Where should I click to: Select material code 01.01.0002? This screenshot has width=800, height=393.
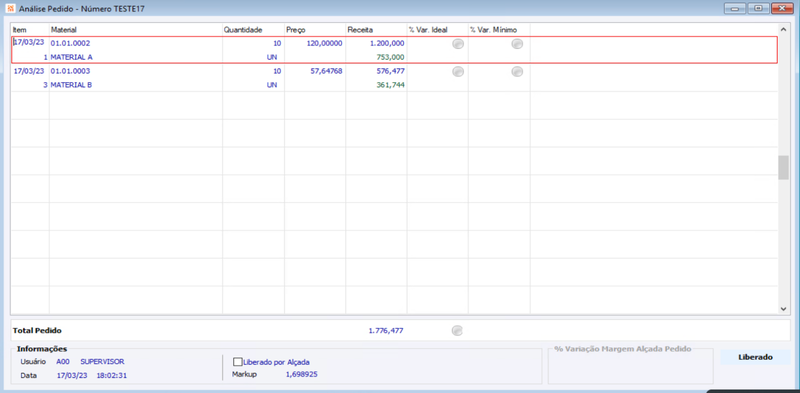tap(70, 43)
